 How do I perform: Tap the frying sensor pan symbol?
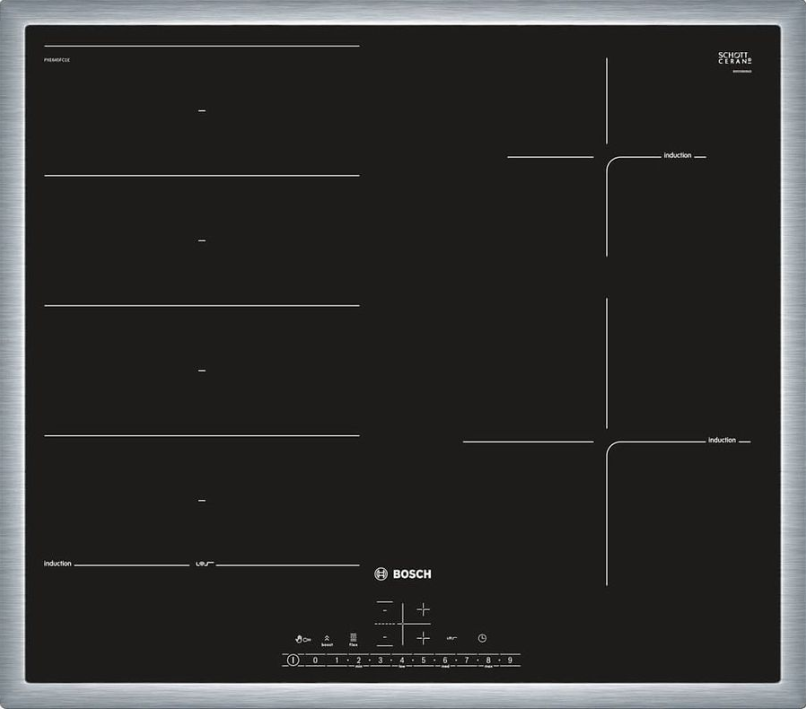tap(451, 637)
